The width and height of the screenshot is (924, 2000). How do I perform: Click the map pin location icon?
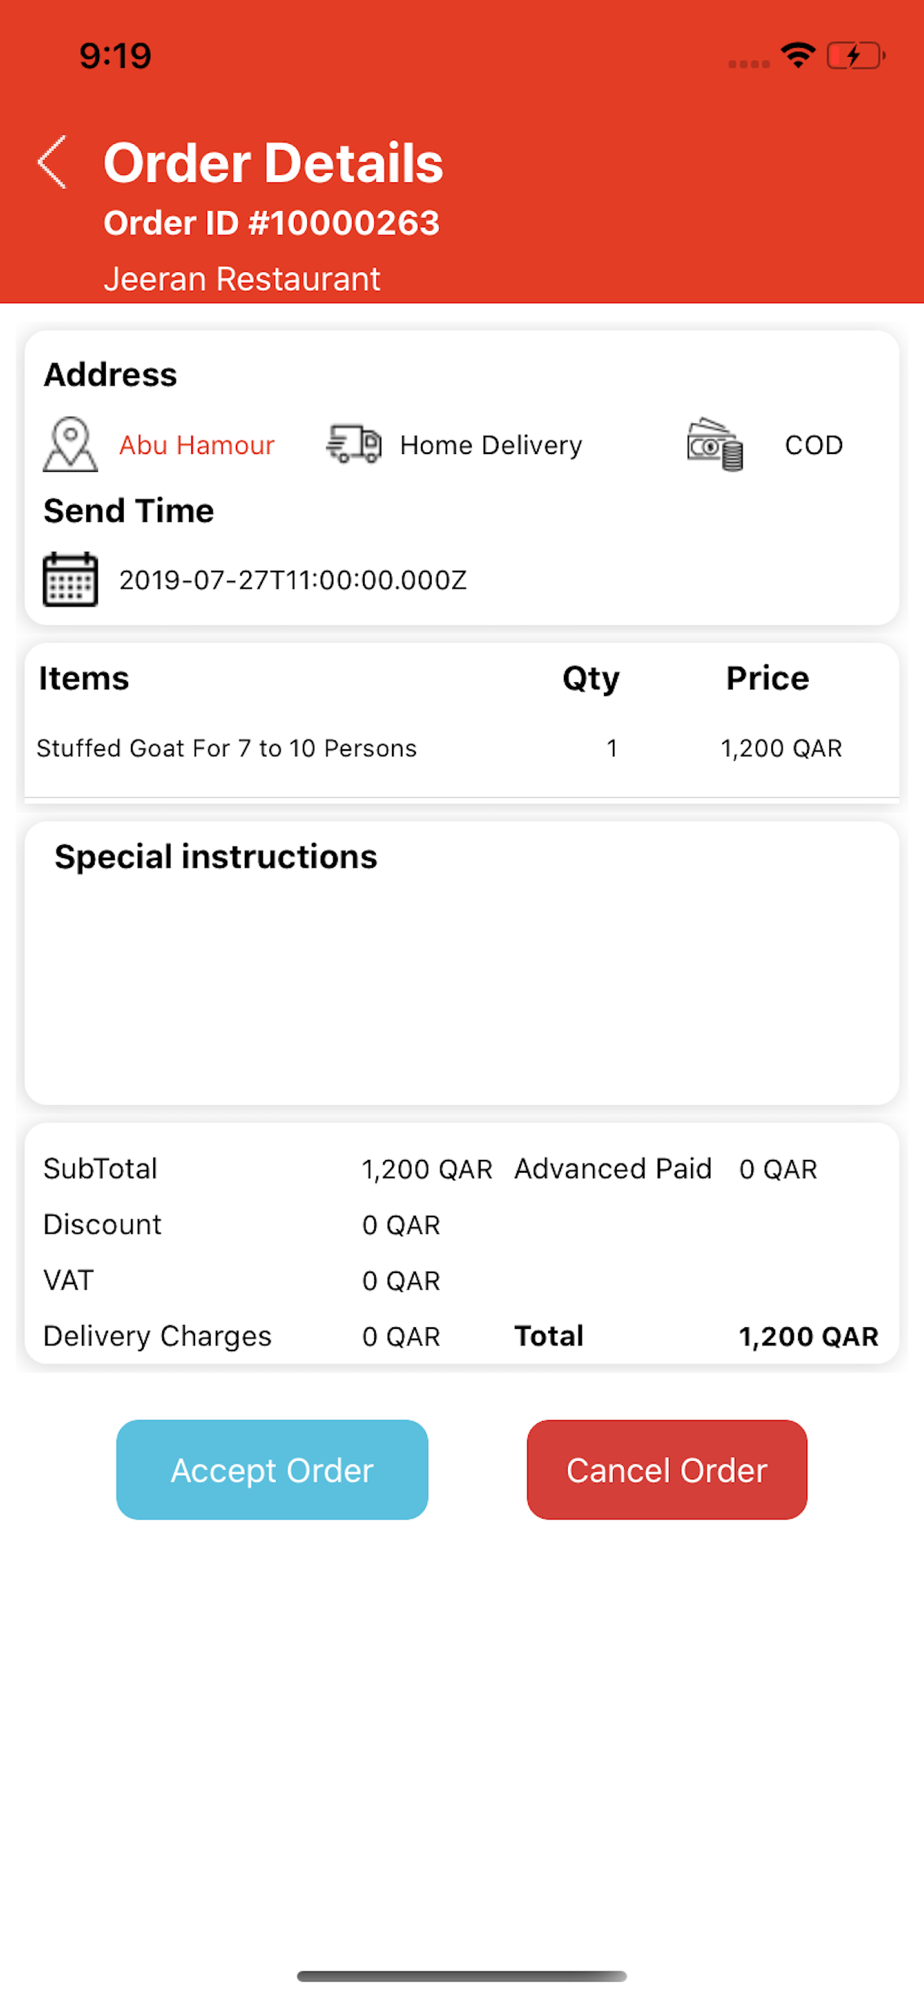(x=70, y=445)
